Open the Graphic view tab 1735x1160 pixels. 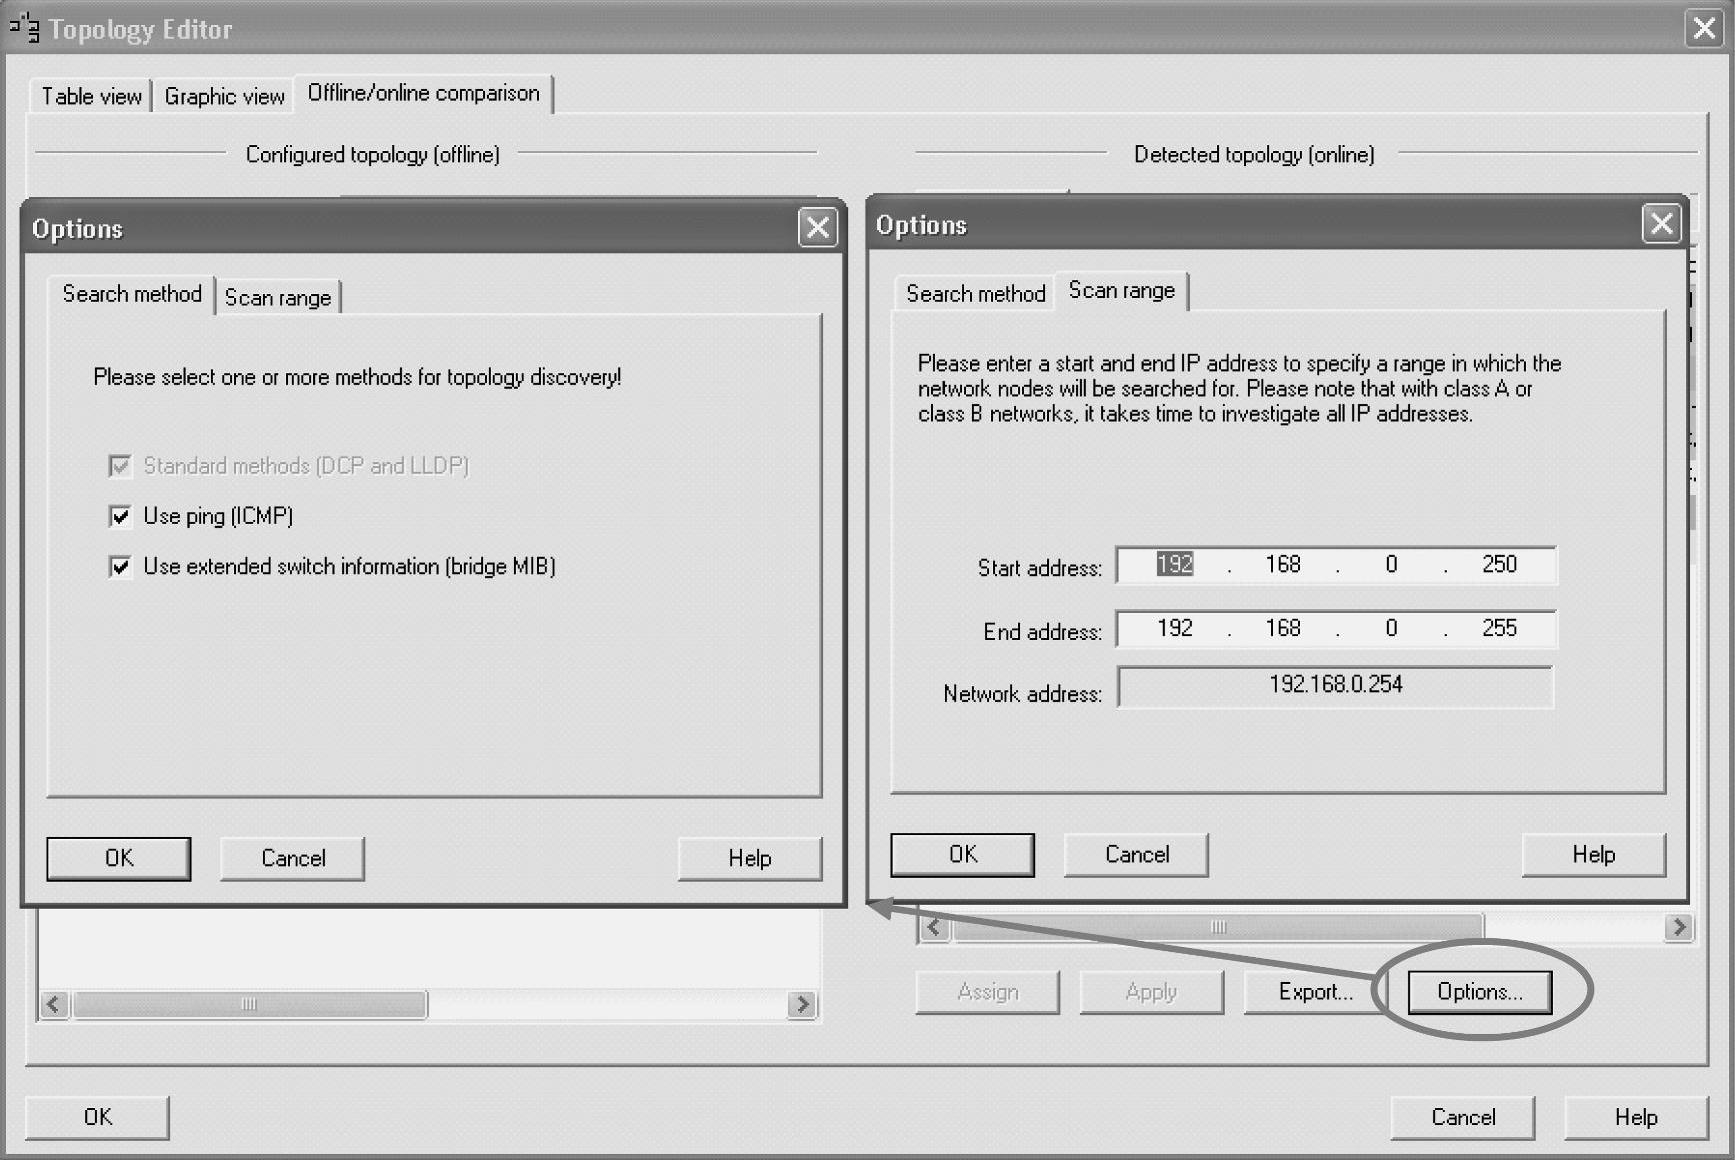[x=224, y=96]
